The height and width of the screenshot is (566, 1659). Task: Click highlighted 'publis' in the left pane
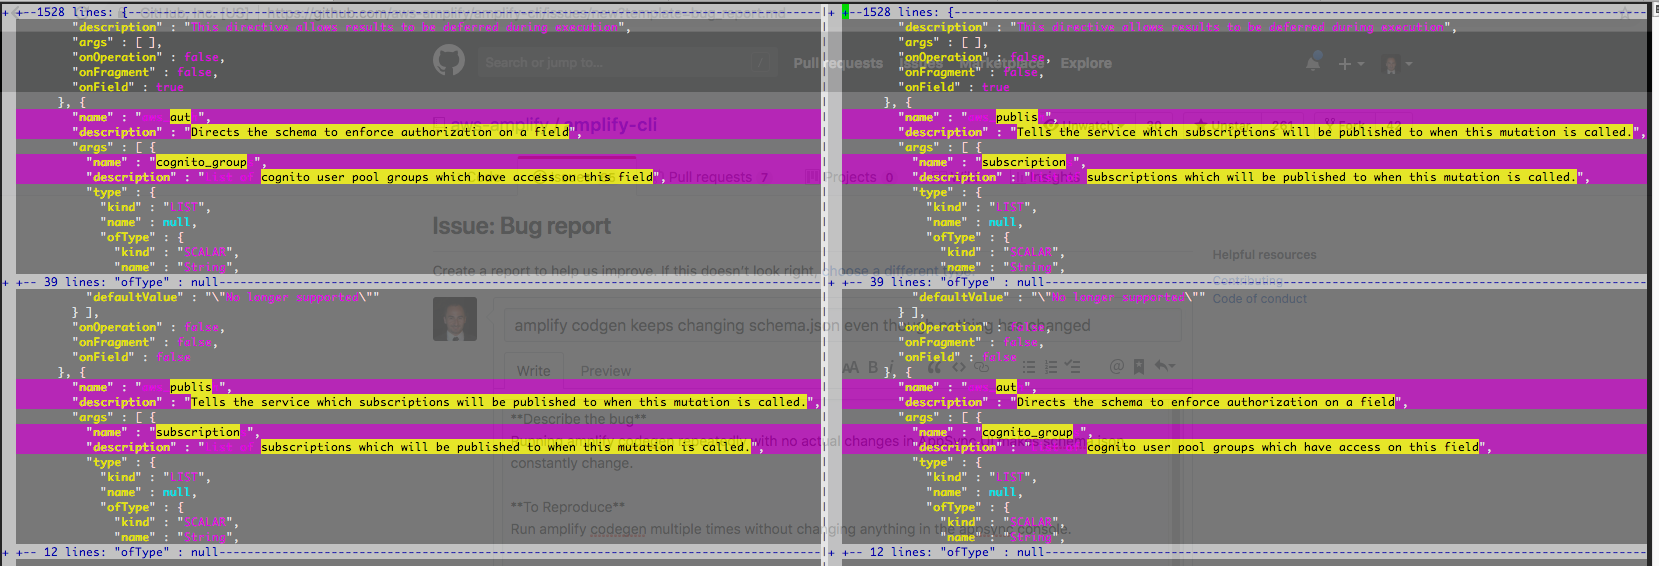(x=190, y=387)
